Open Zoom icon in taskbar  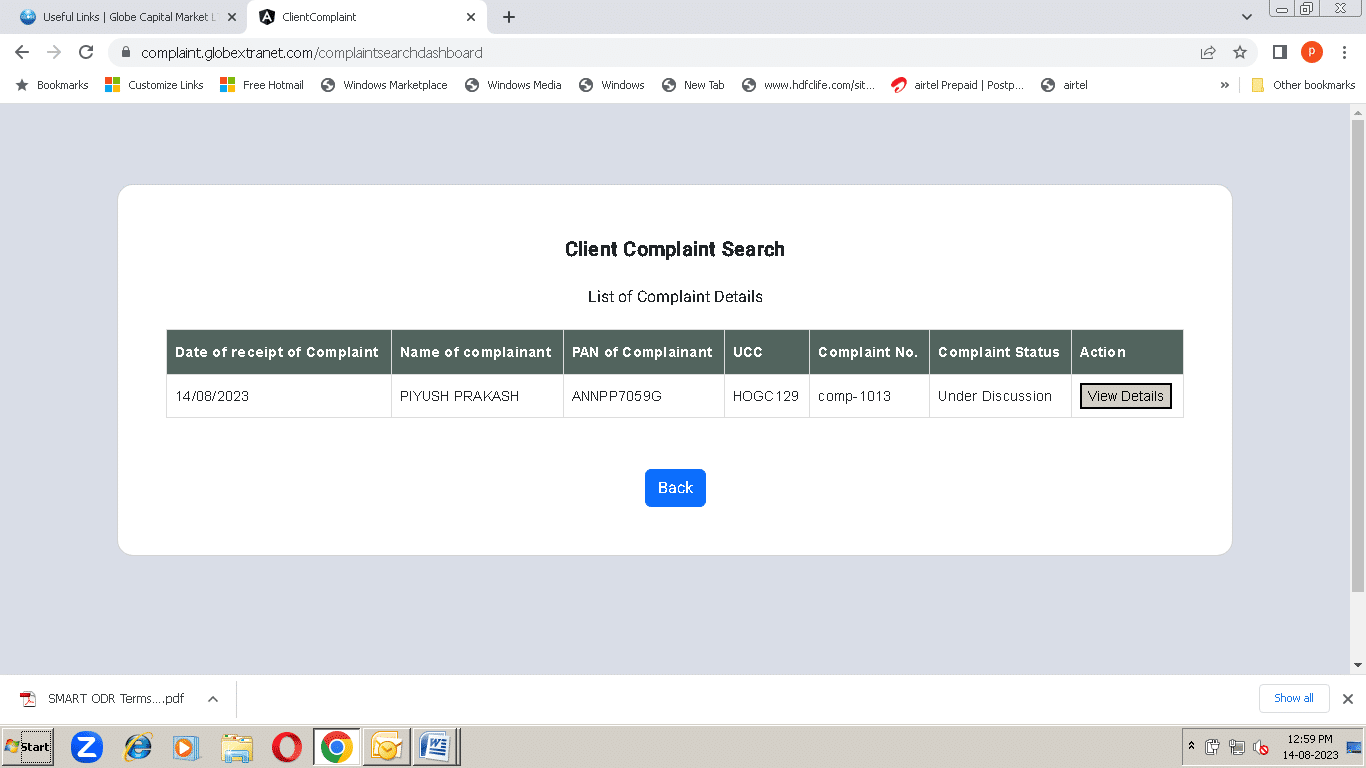tap(87, 747)
